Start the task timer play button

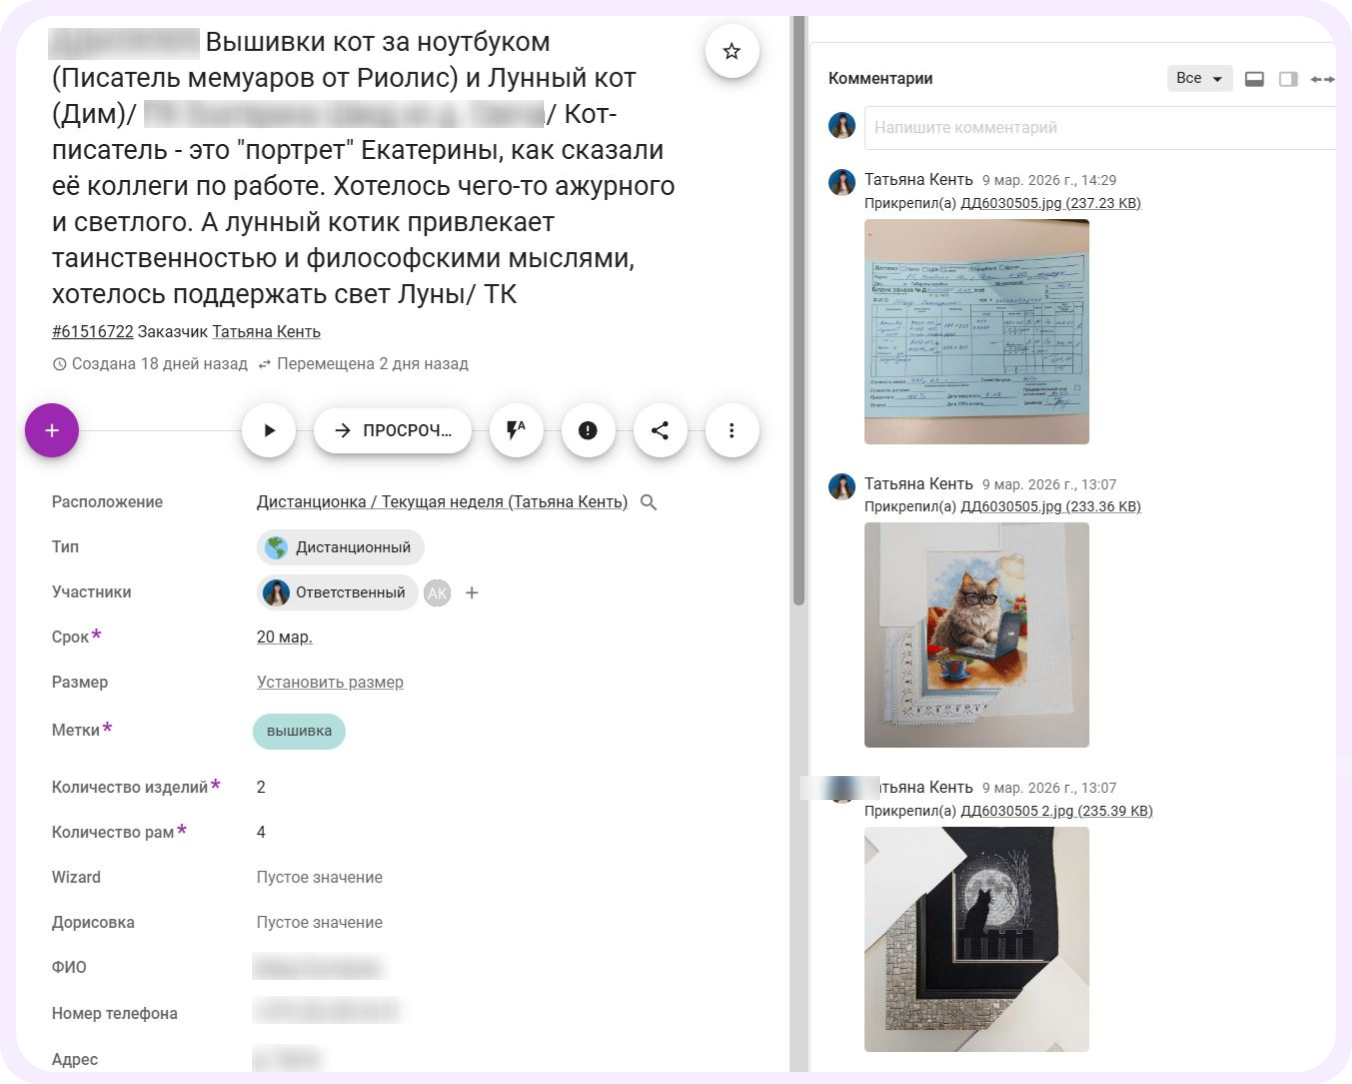268,430
